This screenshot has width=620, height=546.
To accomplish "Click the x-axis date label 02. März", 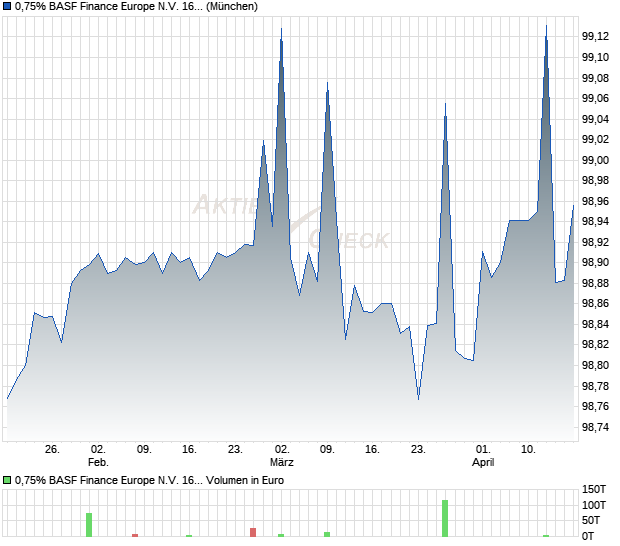I will (282, 456).
